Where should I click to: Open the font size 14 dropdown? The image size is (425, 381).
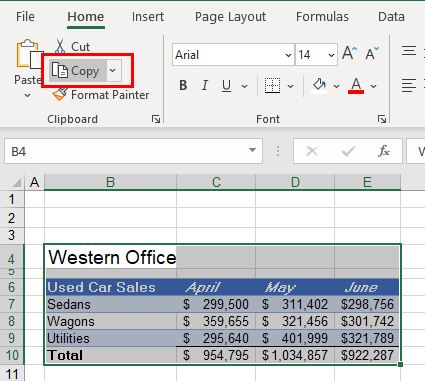[331, 55]
